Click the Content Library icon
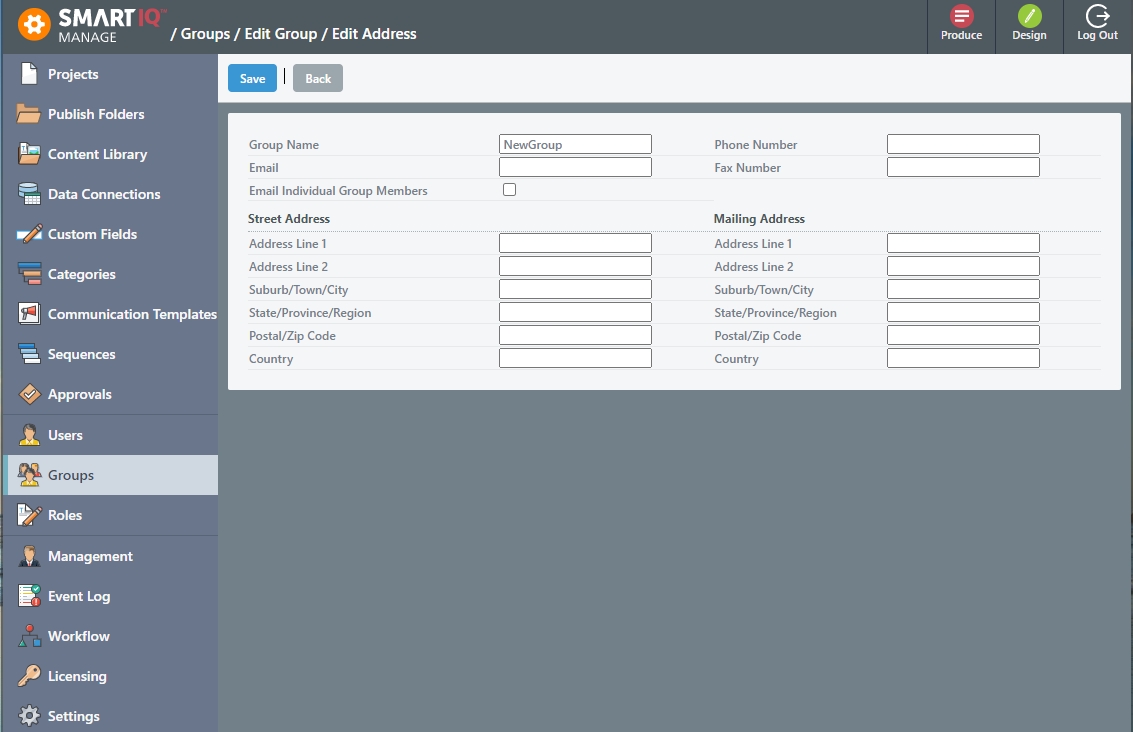 coord(29,154)
